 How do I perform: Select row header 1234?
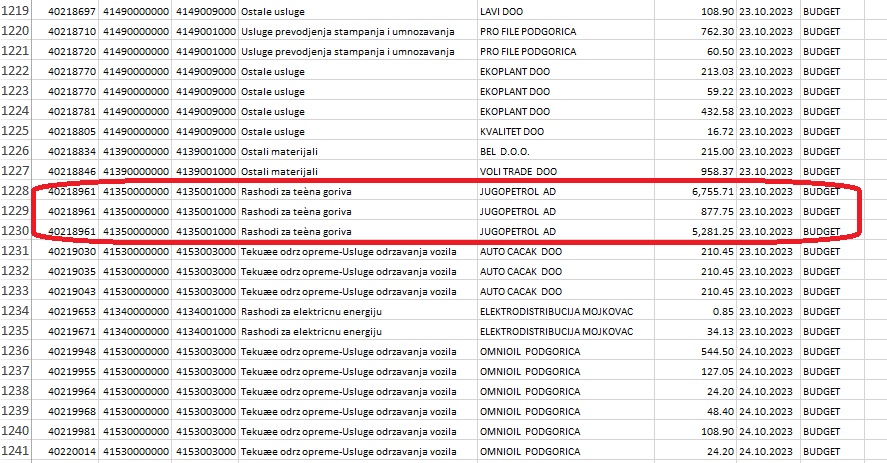[x=15, y=311]
